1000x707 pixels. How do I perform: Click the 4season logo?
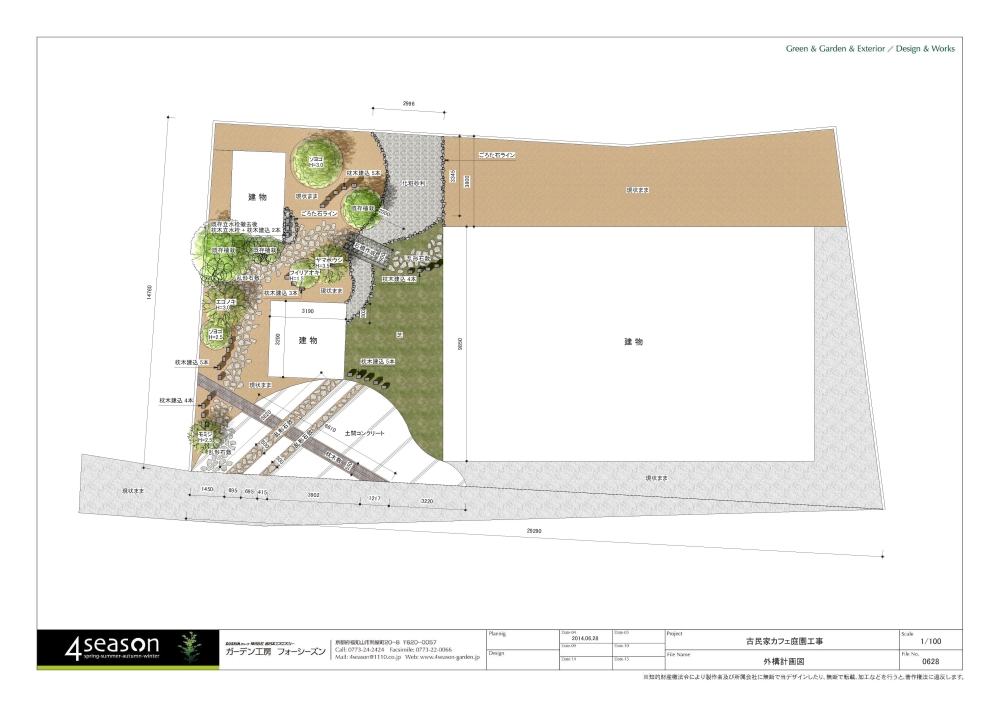tap(109, 647)
